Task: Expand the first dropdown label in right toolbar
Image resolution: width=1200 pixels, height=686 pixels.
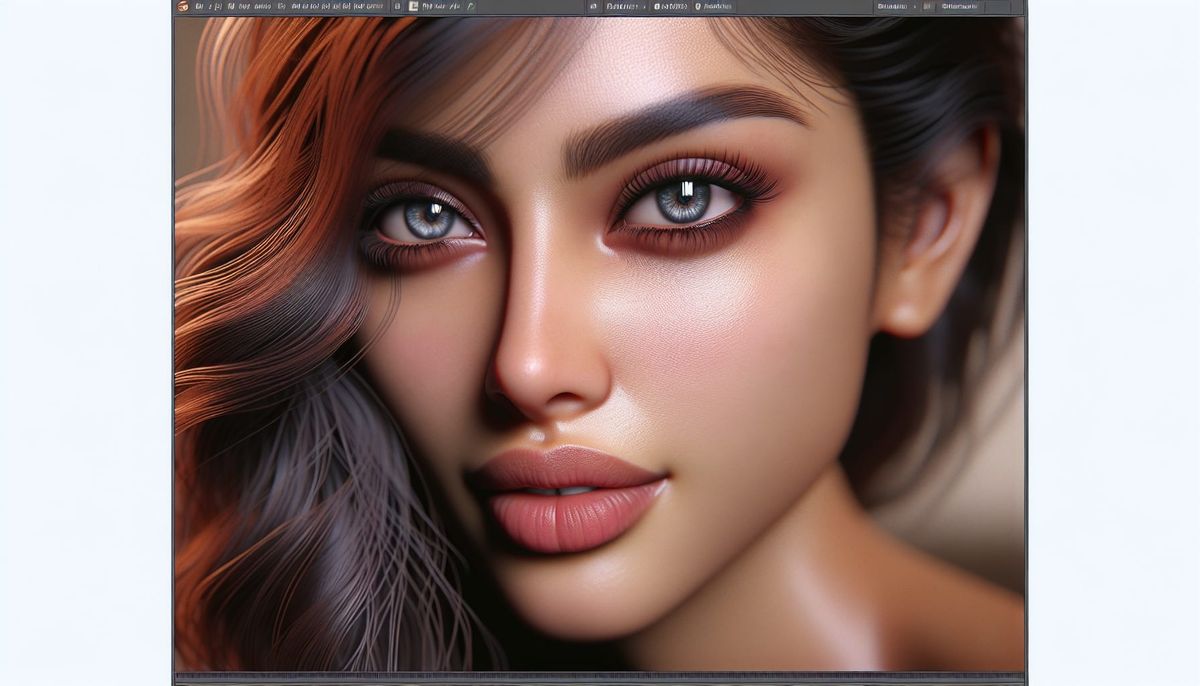Action: (892, 6)
